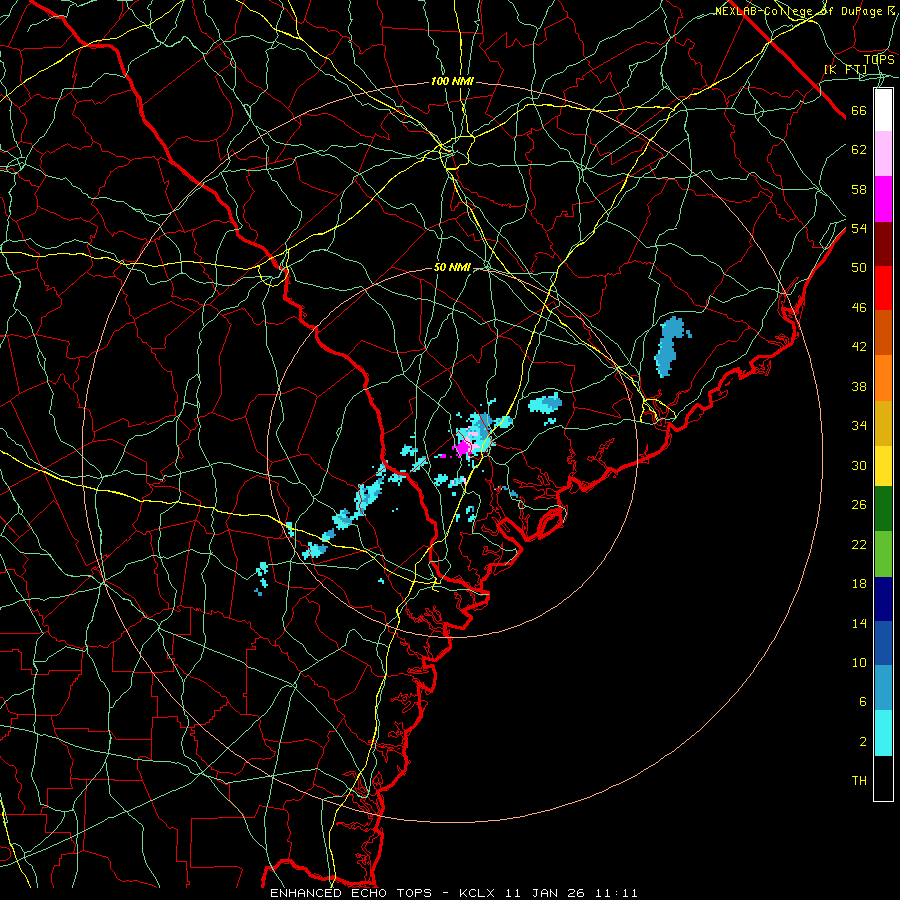The width and height of the screenshot is (900, 900).
Task: Select the medium blue legend swatch
Action: (883, 643)
